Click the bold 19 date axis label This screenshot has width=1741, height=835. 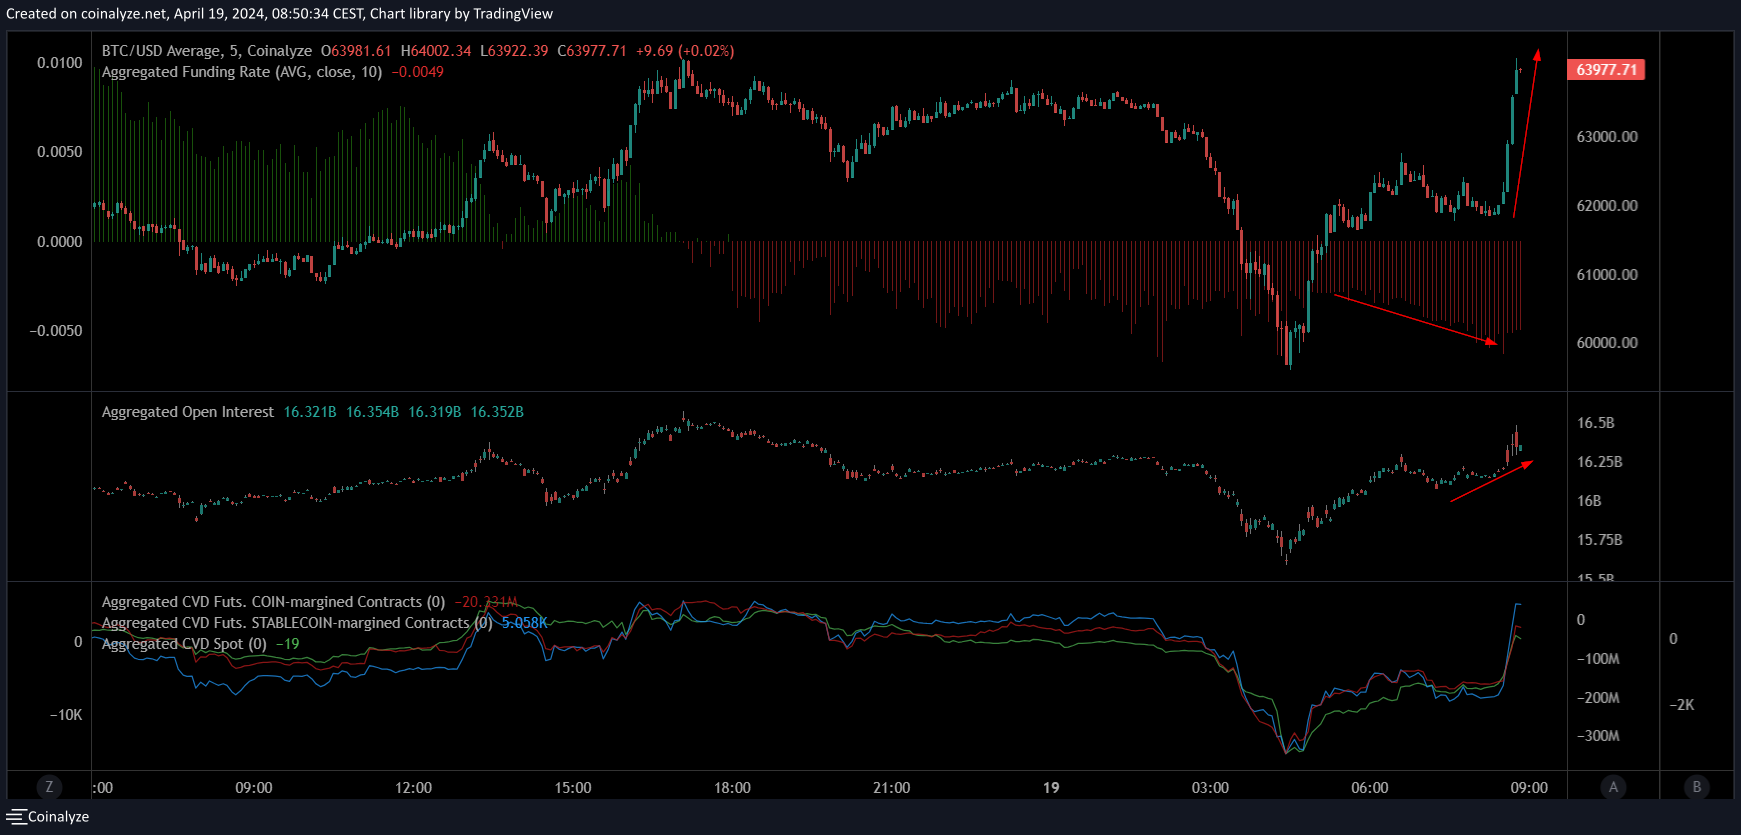pos(1051,788)
